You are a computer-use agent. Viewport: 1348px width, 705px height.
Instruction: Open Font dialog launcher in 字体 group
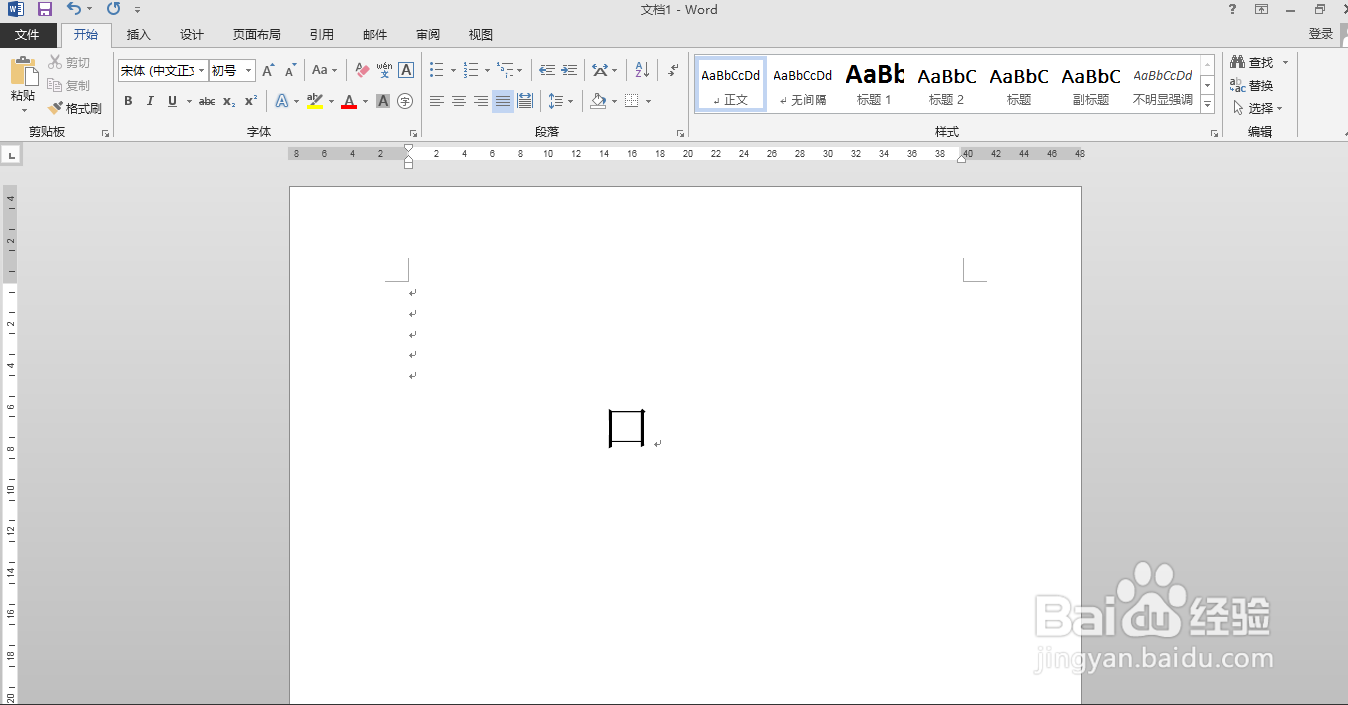[x=413, y=133]
